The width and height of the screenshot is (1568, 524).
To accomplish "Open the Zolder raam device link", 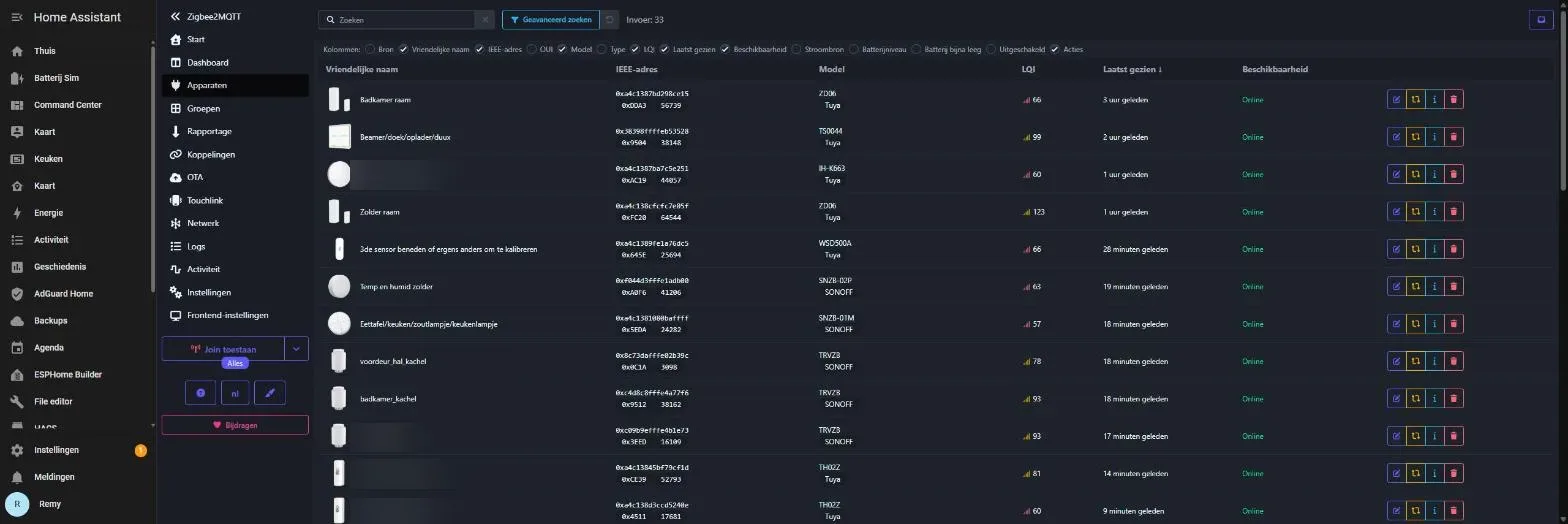I will click(379, 212).
